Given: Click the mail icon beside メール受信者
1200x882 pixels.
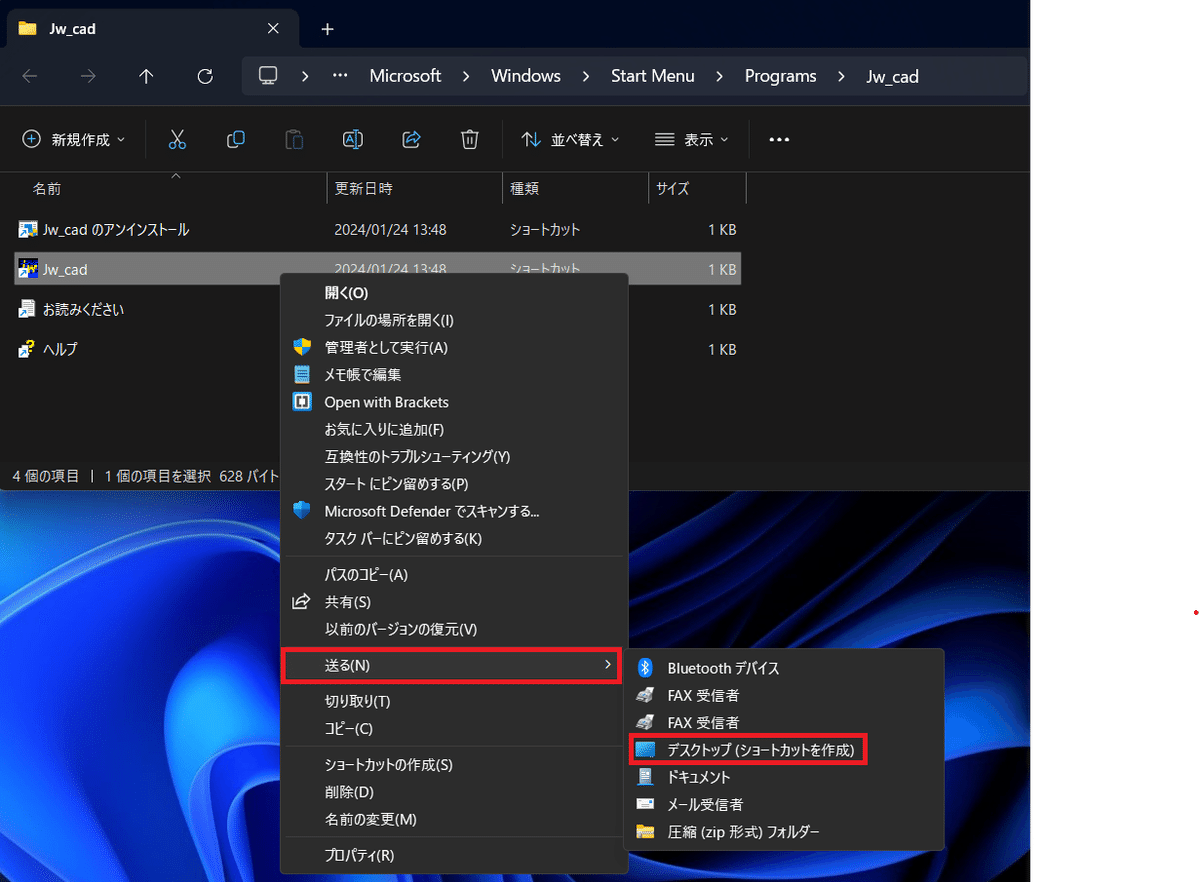Looking at the screenshot, I should [646, 804].
